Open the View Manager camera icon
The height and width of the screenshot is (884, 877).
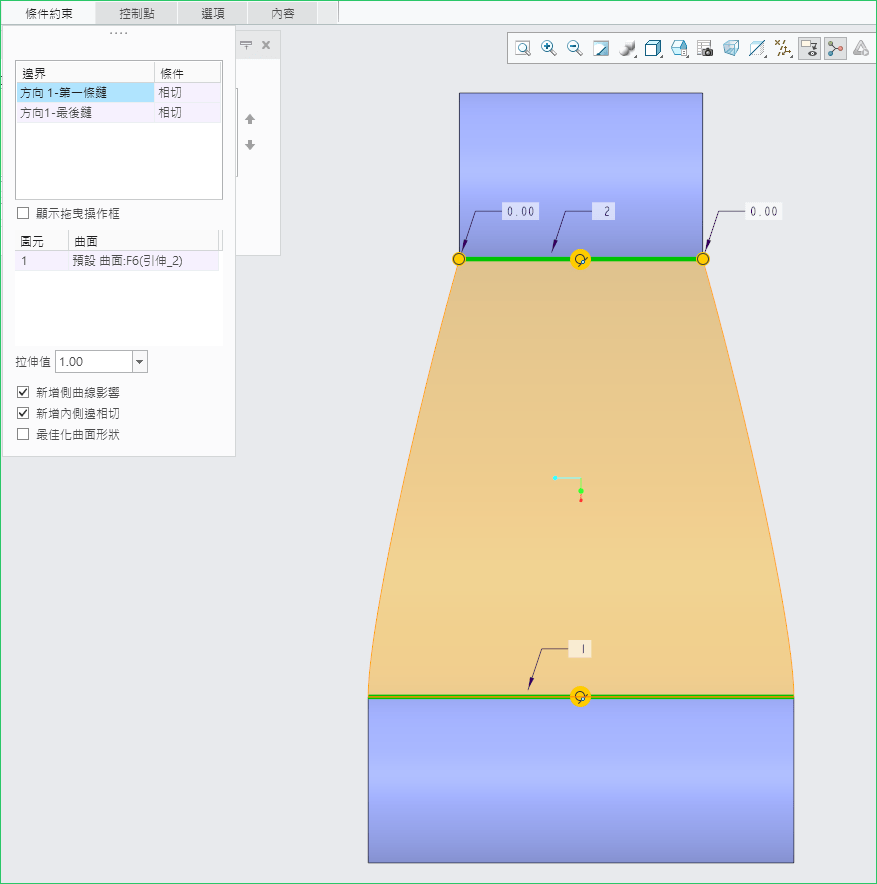point(705,48)
